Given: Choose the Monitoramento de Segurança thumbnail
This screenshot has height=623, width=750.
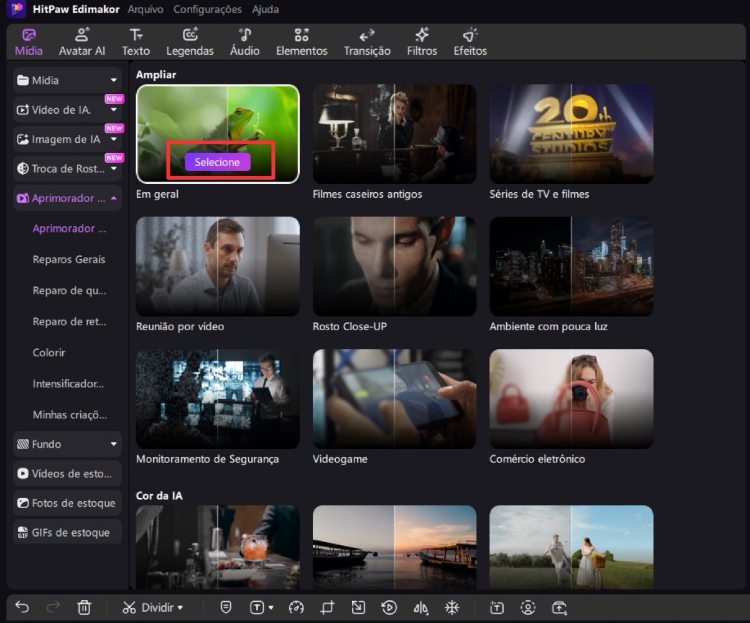Looking at the screenshot, I should 218,399.
